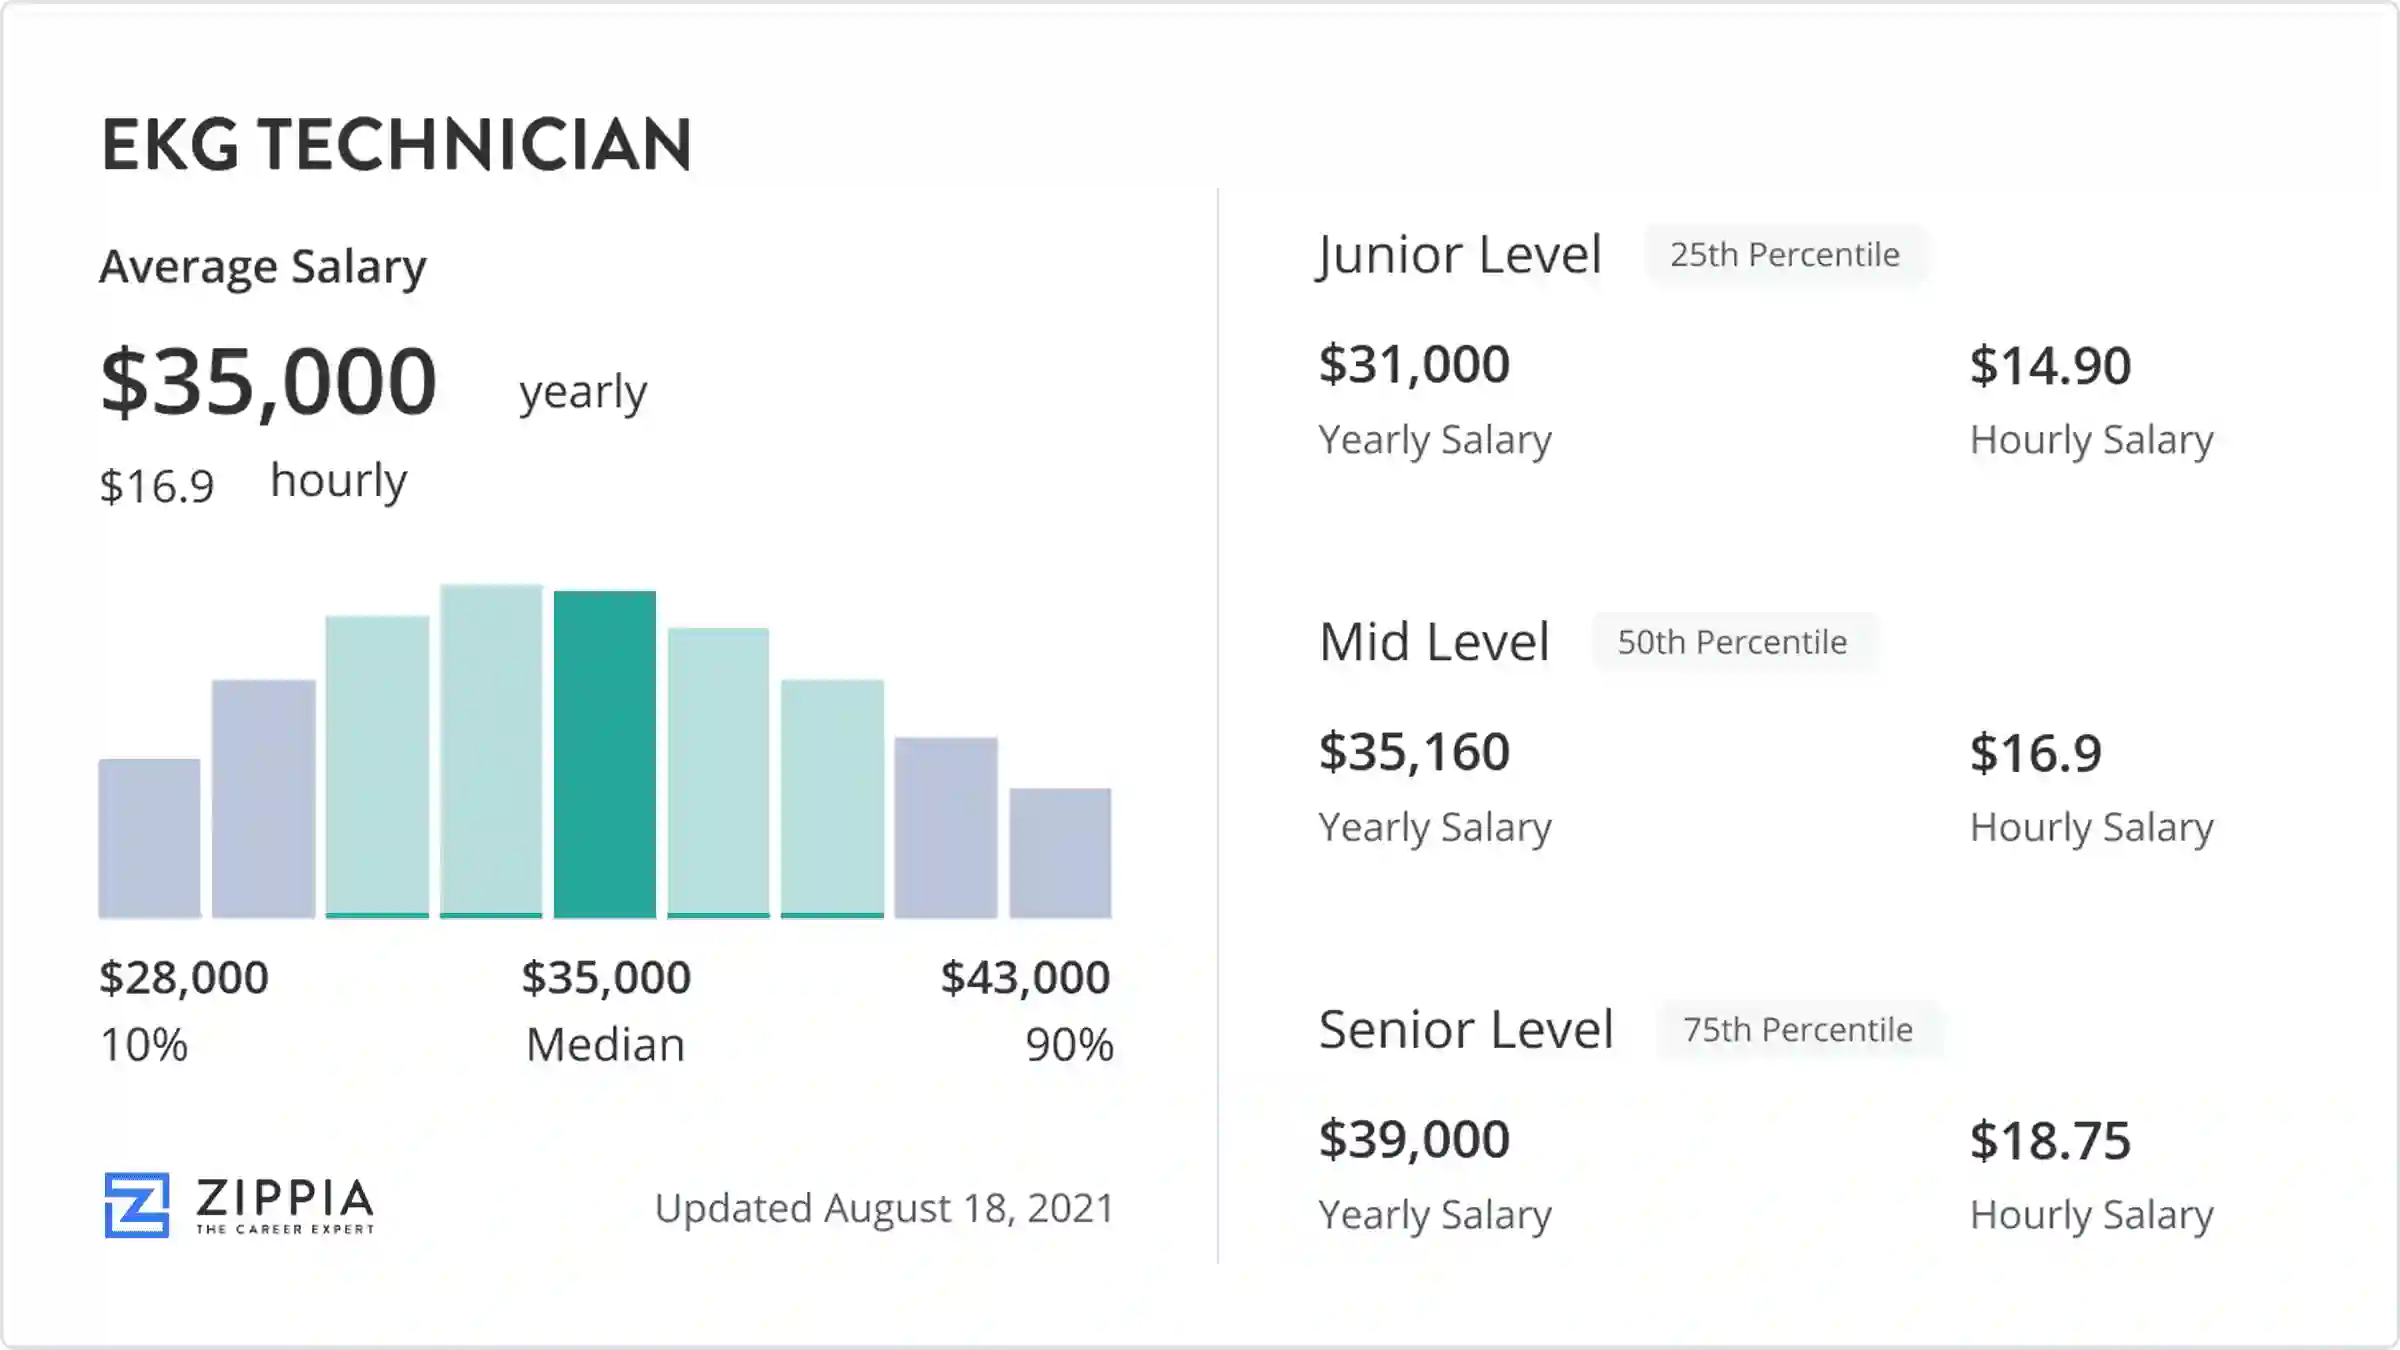Click the Updated August 18, 2021 text

884,1208
